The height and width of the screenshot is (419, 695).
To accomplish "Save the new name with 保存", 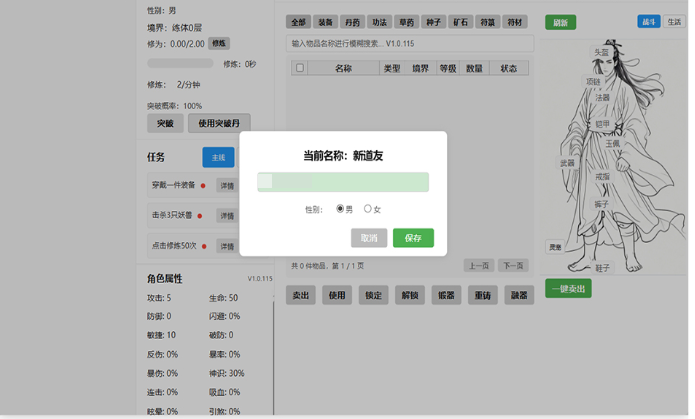I will pyautogui.click(x=413, y=238).
